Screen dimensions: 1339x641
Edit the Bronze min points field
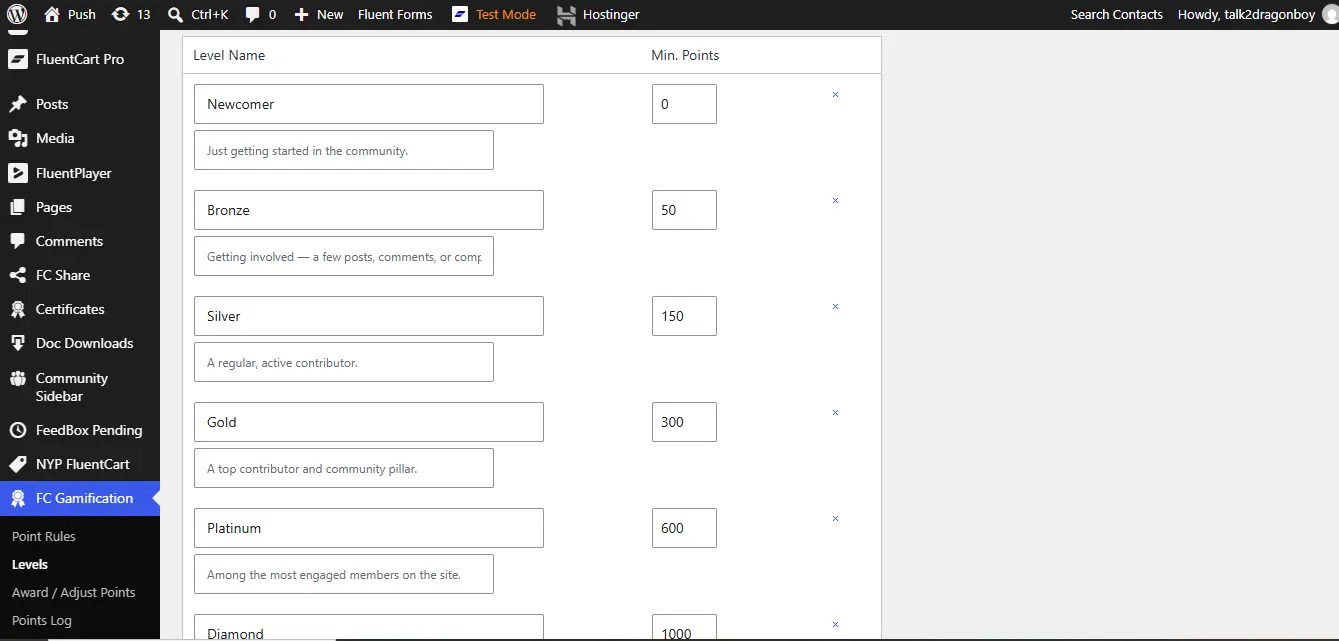coord(684,210)
